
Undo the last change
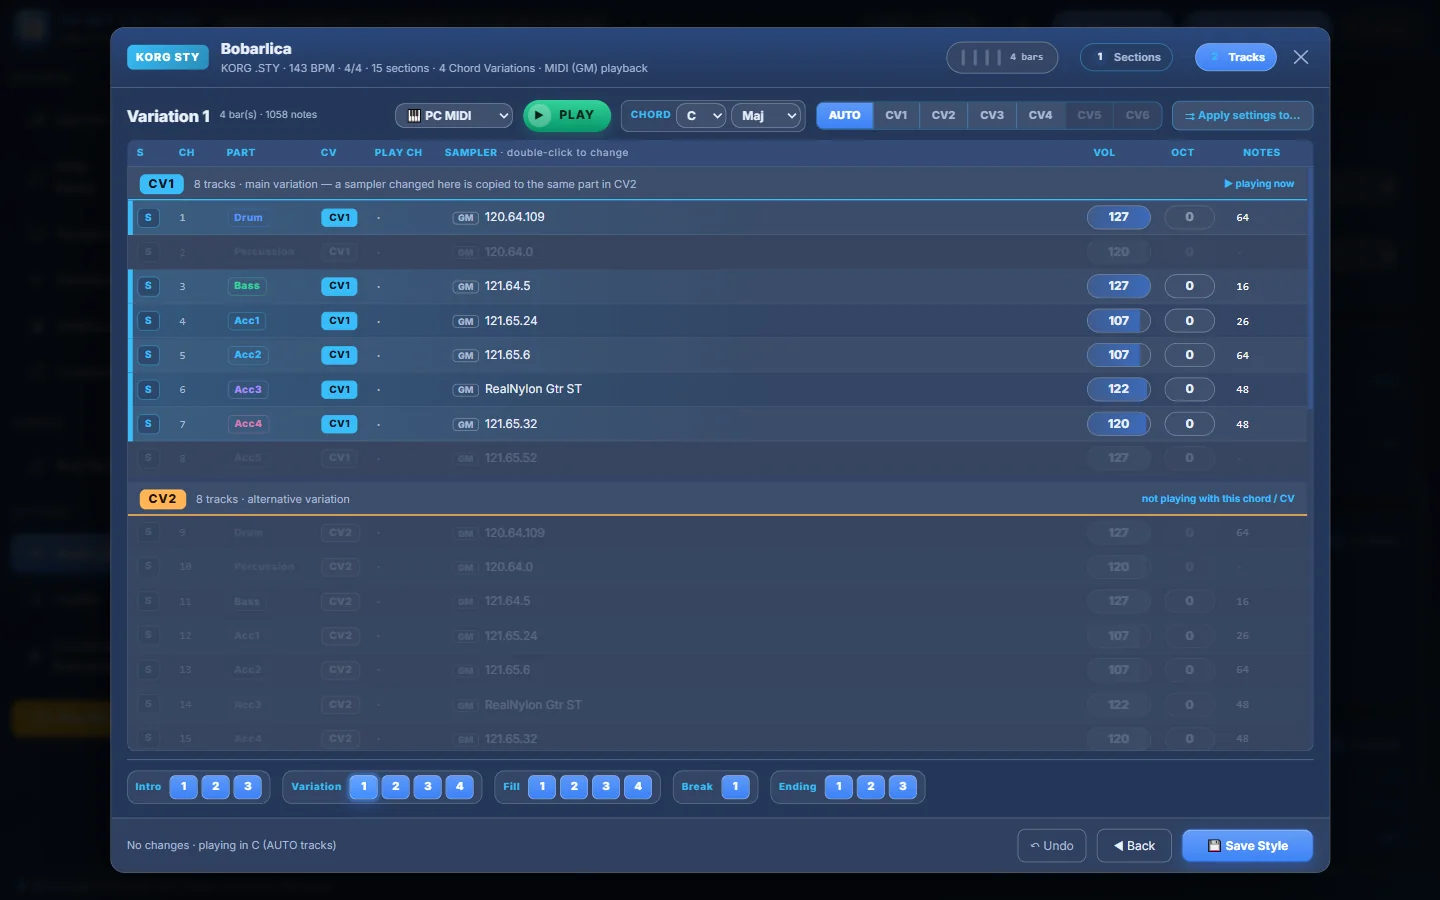[1052, 846]
